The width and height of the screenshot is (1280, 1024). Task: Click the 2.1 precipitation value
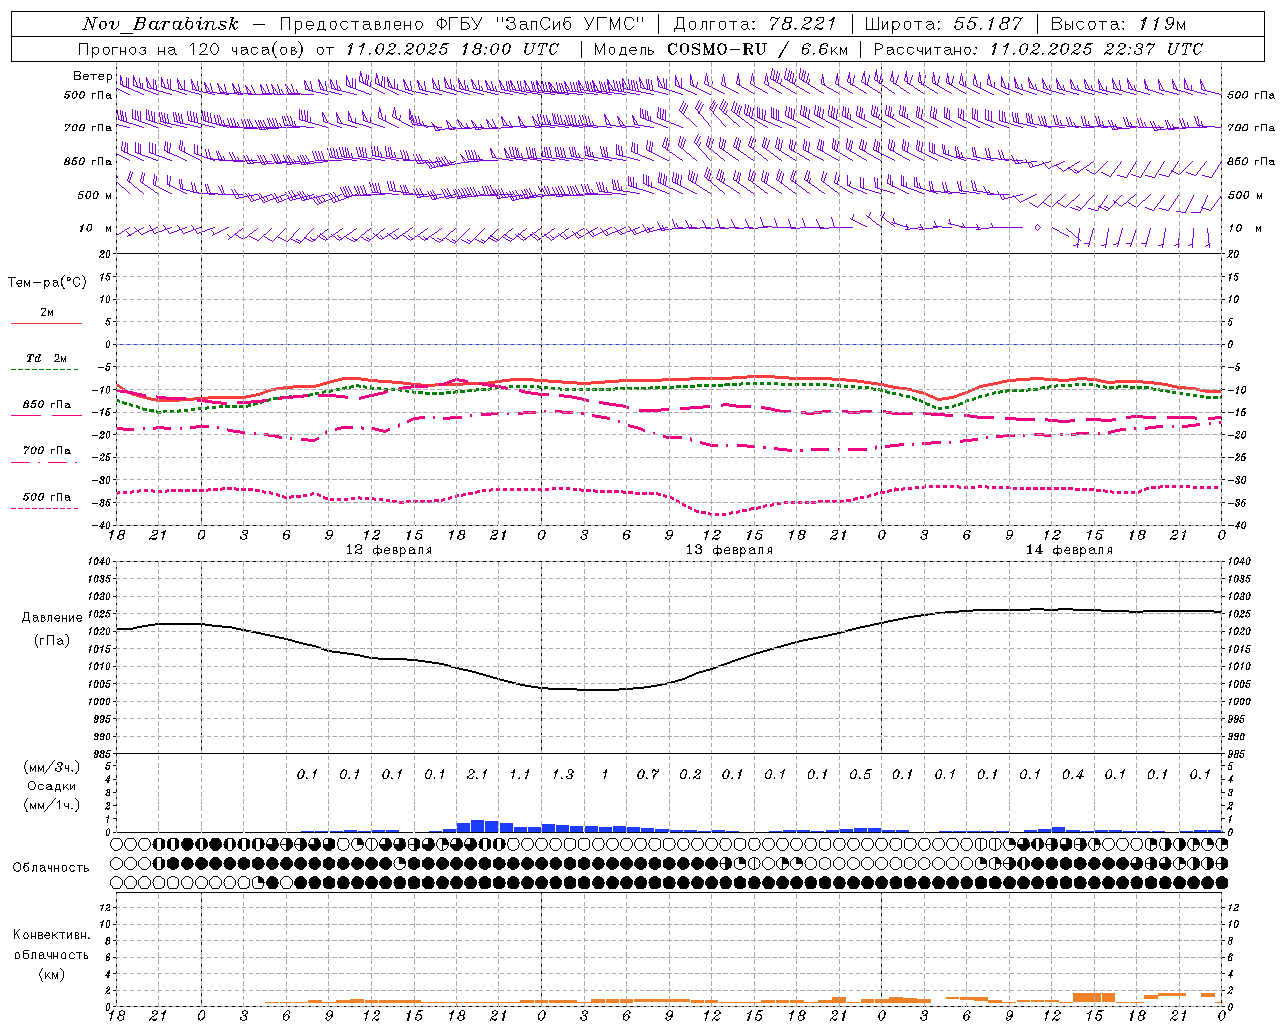(x=477, y=775)
